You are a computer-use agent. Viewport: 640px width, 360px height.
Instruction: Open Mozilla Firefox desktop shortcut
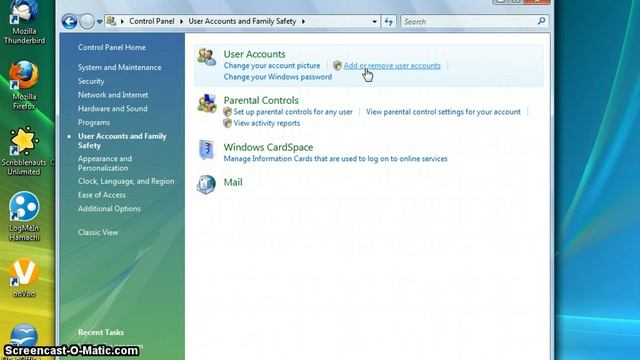(x=24, y=86)
